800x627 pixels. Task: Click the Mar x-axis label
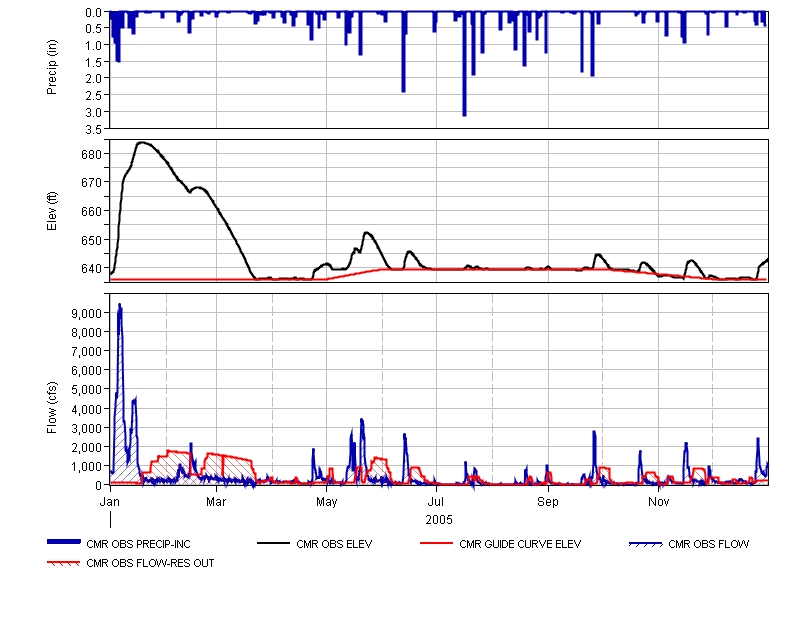tap(216, 501)
